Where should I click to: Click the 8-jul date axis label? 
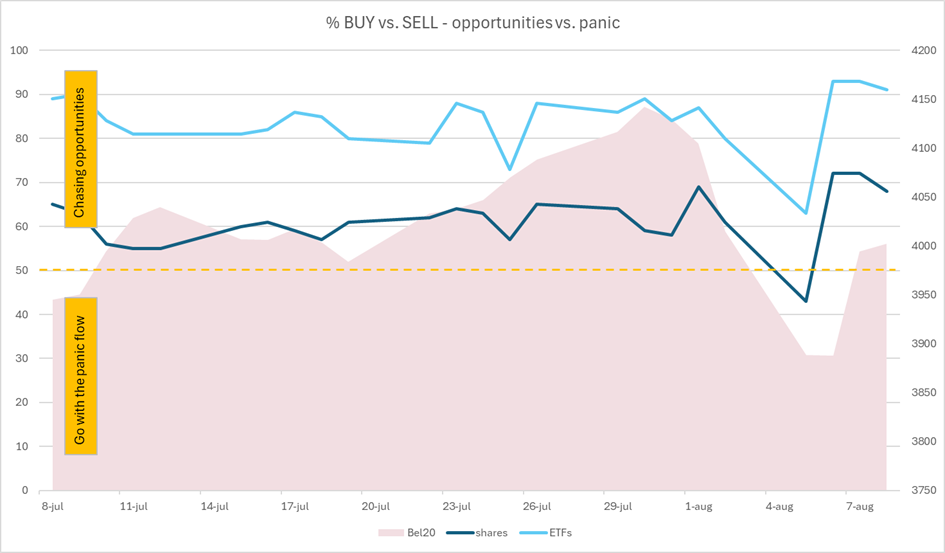click(52, 507)
